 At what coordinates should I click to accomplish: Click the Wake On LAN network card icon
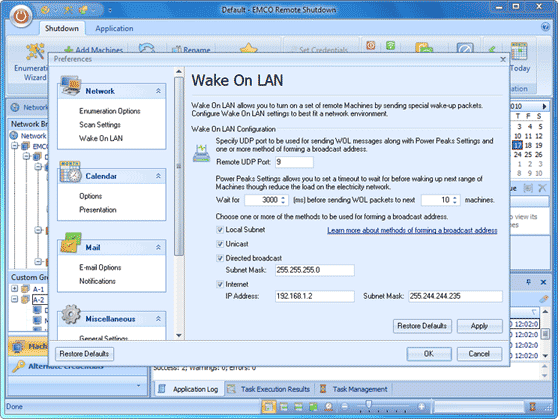(201, 153)
